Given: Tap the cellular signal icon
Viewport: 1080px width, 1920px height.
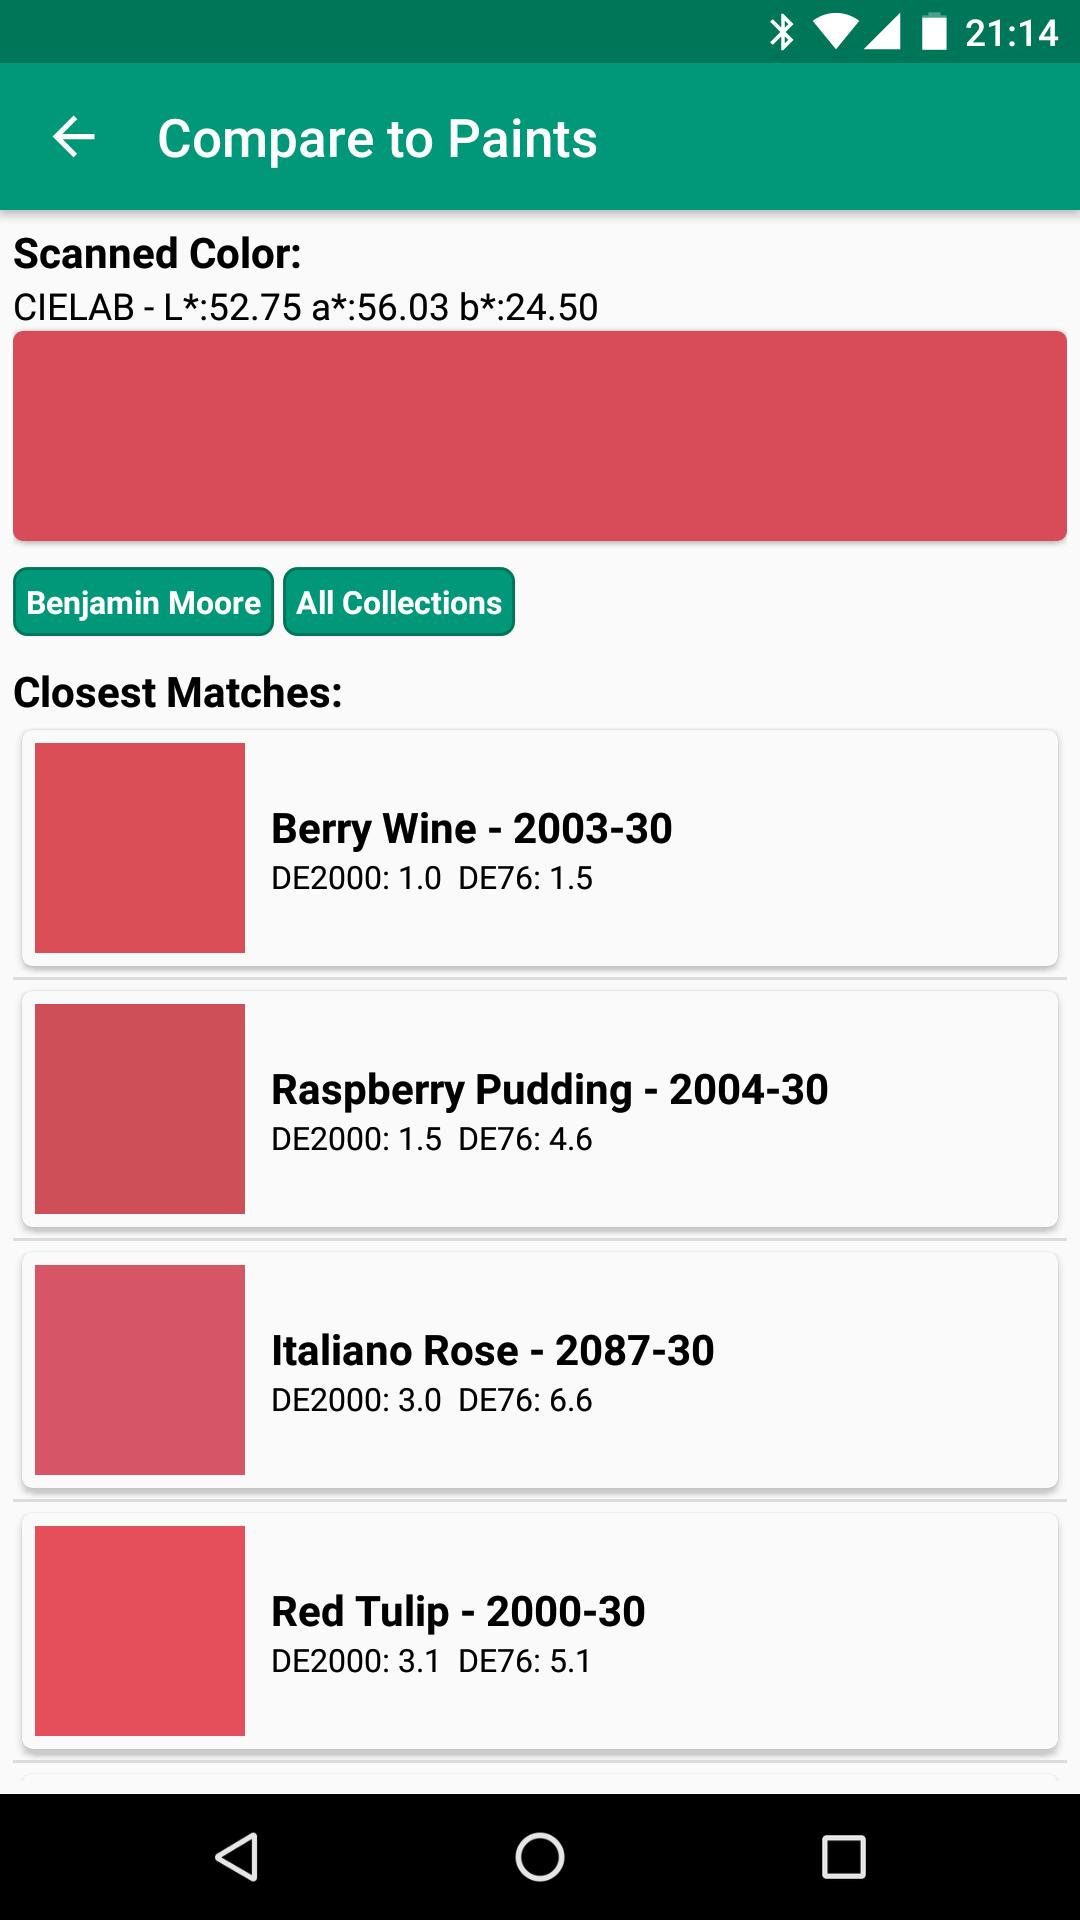Looking at the screenshot, I should (x=882, y=32).
